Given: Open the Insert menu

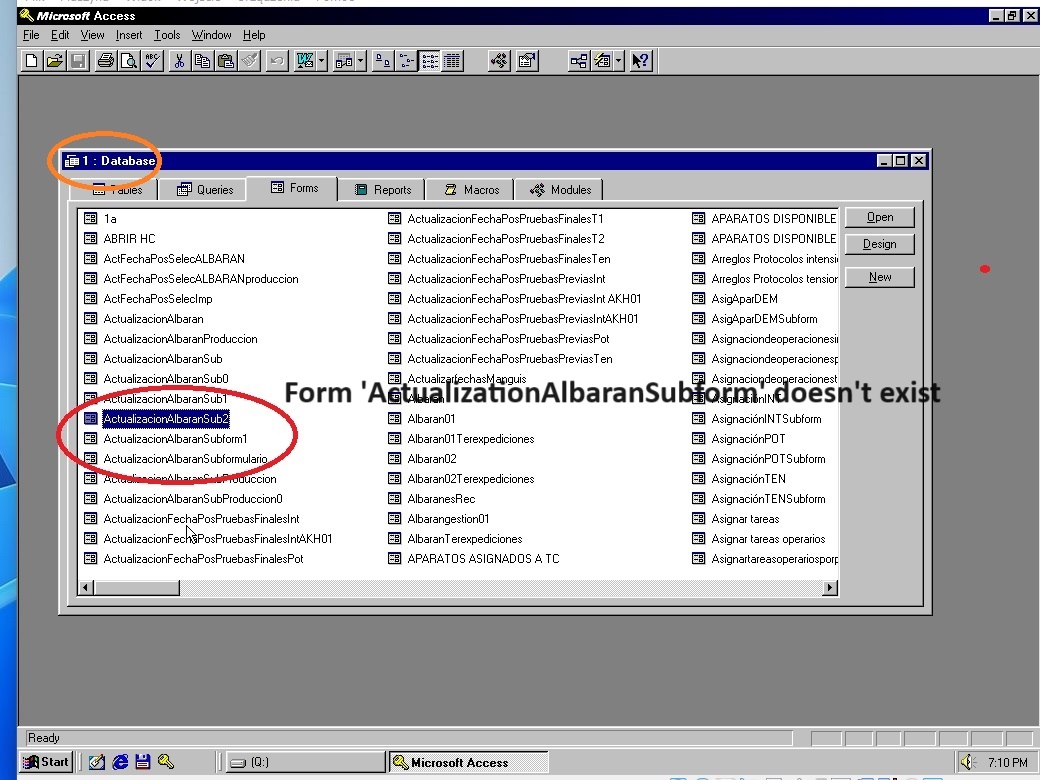Looking at the screenshot, I should (x=129, y=35).
